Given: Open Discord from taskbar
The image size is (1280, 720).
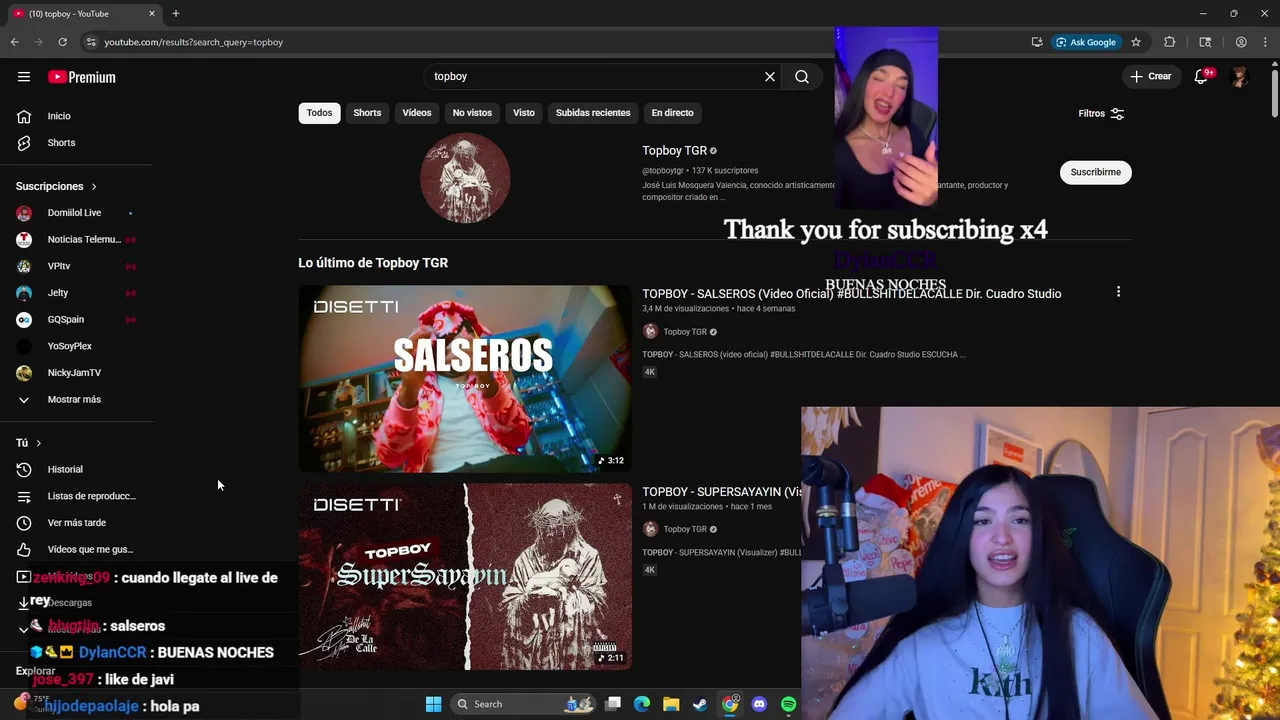Looking at the screenshot, I should pyautogui.click(x=759, y=704).
